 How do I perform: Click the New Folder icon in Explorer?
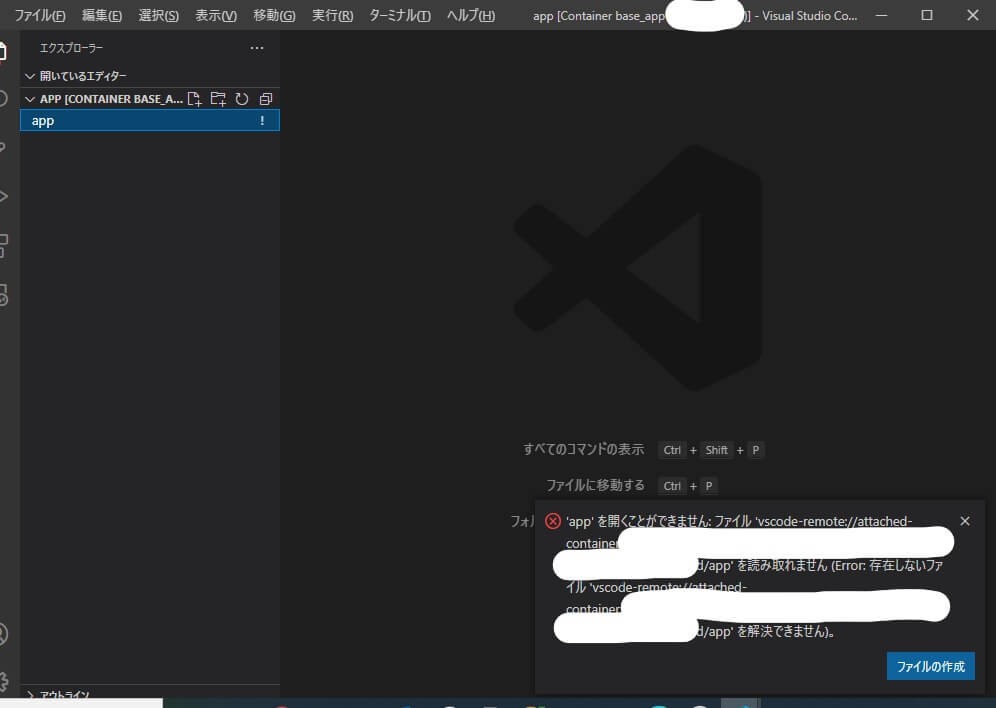[x=218, y=99]
